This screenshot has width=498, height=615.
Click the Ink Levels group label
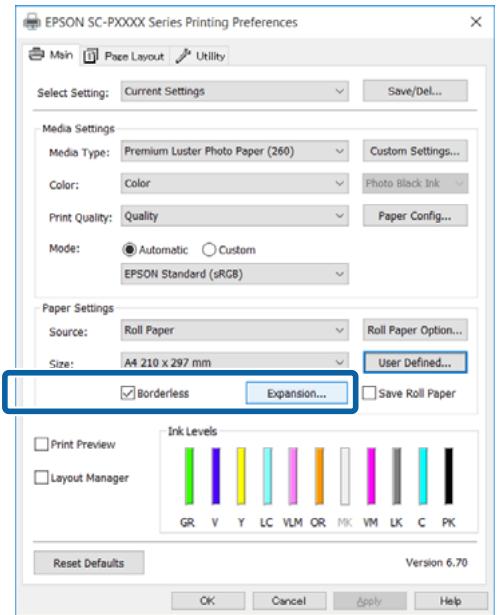(193, 431)
